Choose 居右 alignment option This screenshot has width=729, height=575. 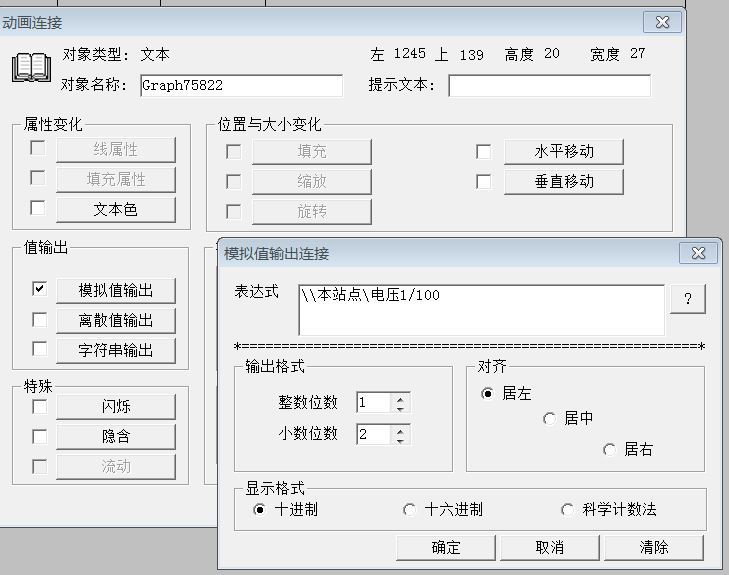click(x=609, y=450)
